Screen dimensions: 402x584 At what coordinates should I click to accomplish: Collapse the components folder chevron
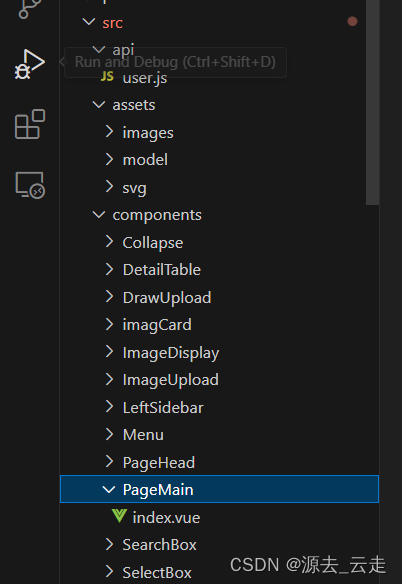coord(99,215)
